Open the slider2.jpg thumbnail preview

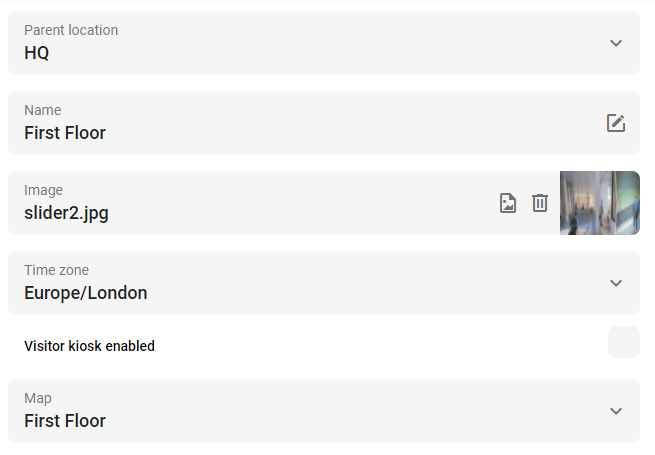599,203
